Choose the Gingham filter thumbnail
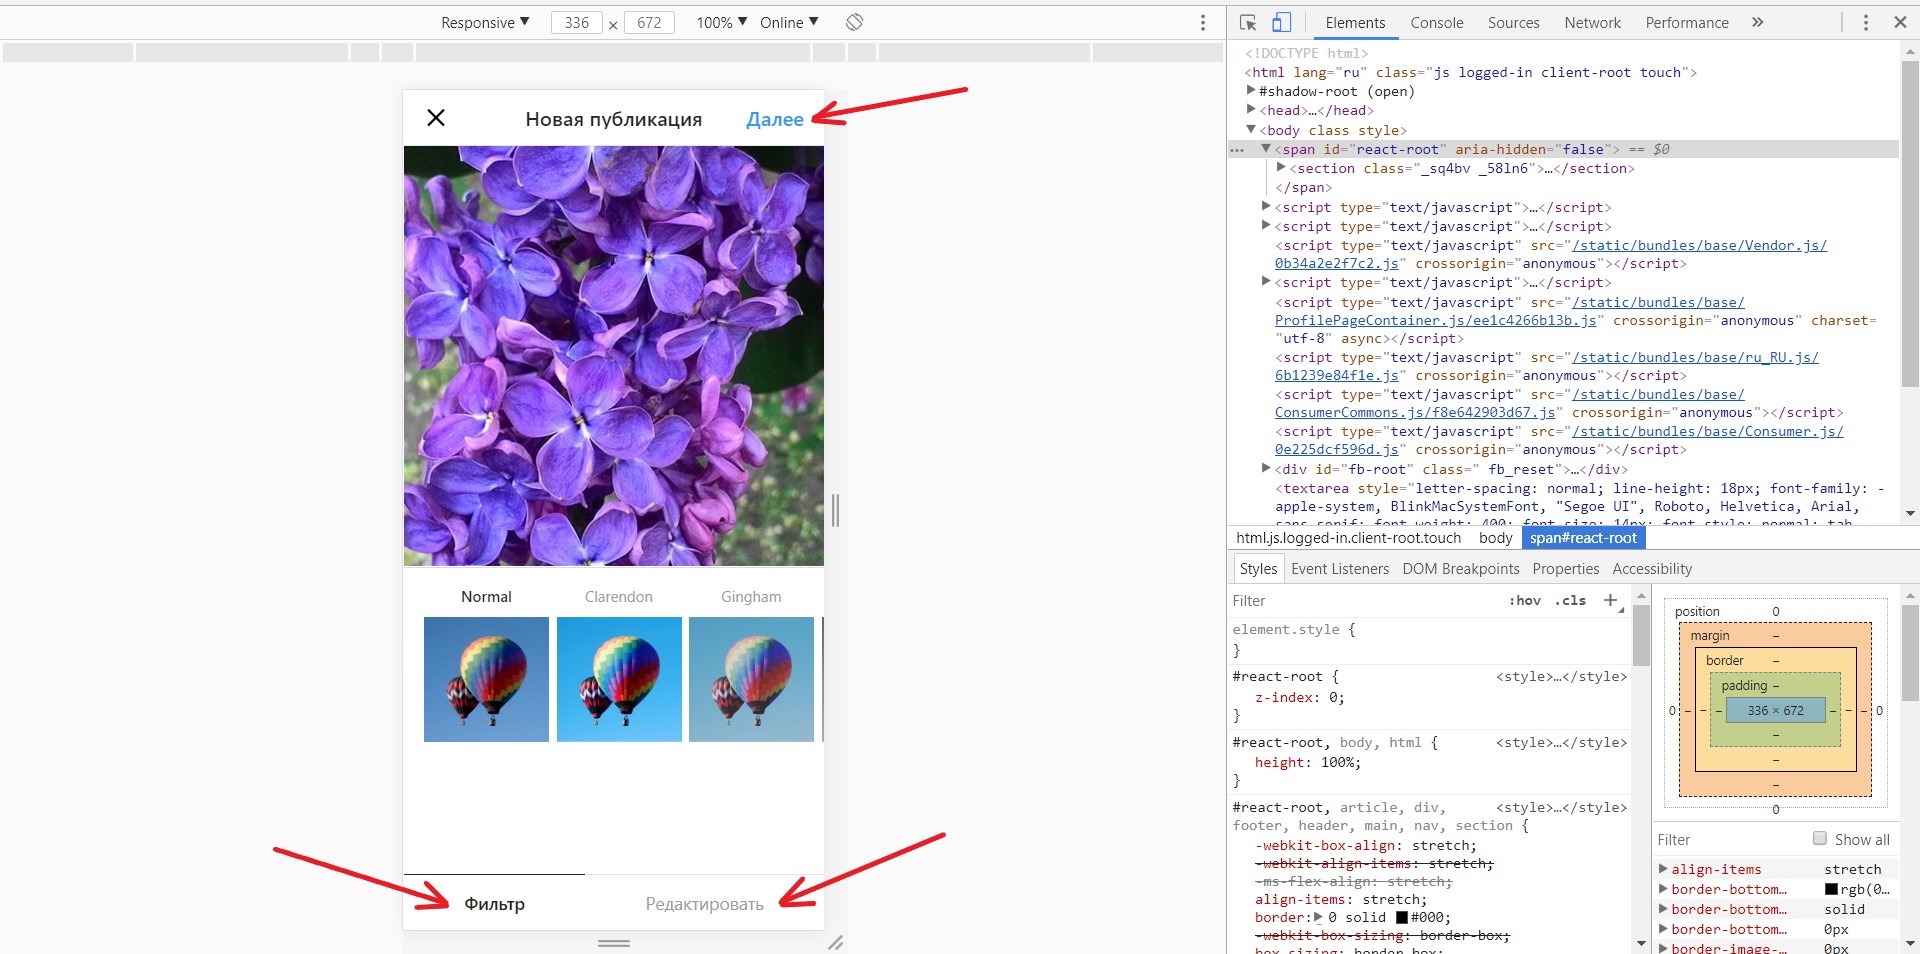 click(751, 679)
